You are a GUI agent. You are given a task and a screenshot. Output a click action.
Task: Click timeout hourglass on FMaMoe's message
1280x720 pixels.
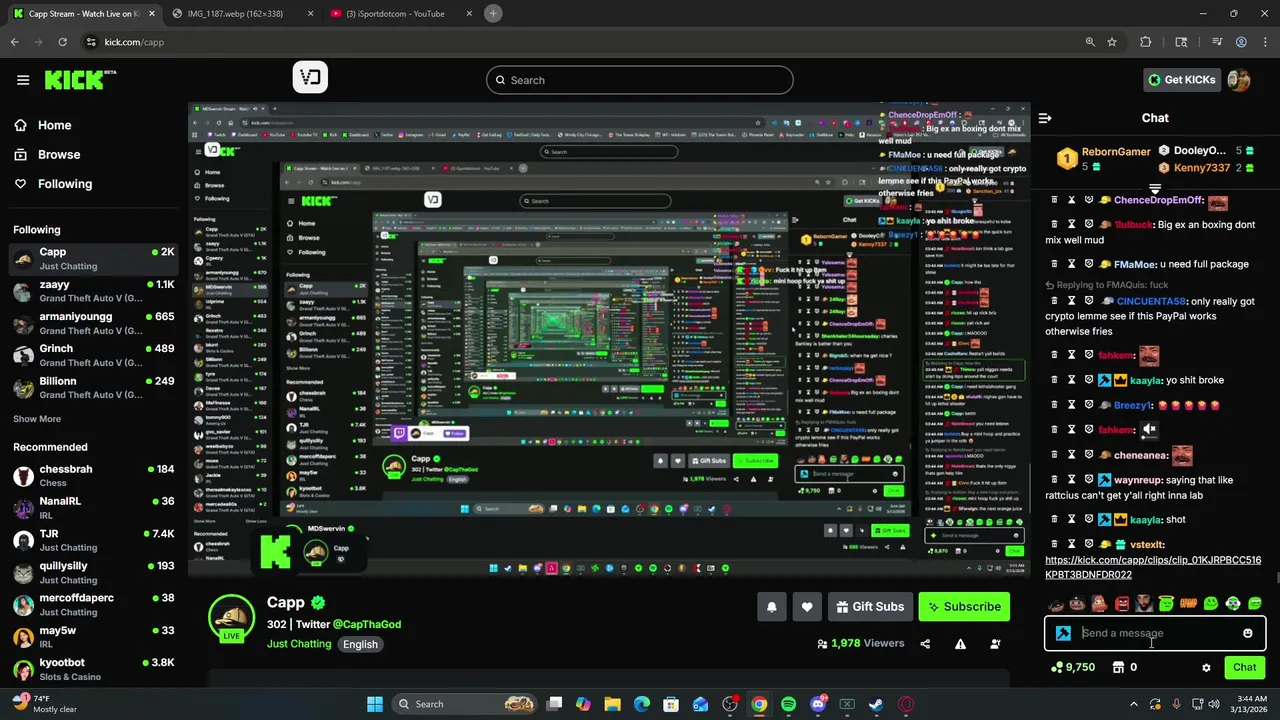click(1071, 264)
